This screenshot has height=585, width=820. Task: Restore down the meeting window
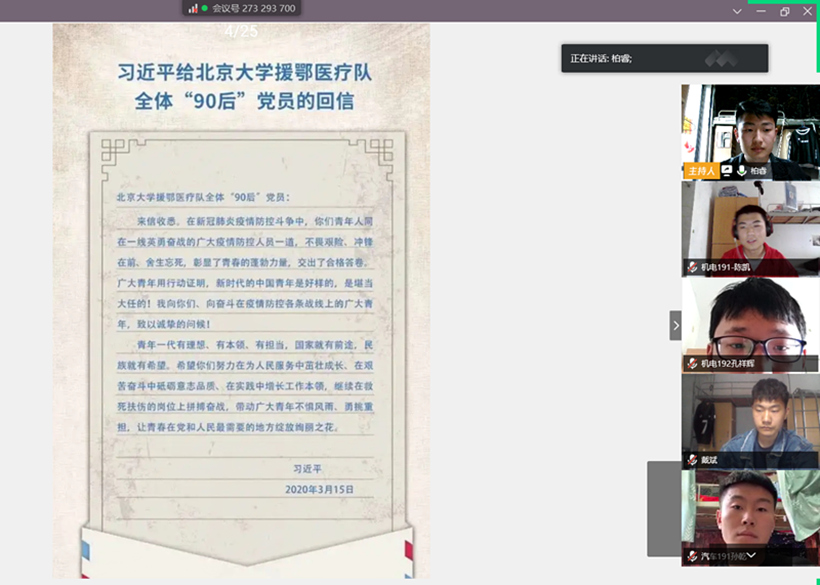click(784, 12)
